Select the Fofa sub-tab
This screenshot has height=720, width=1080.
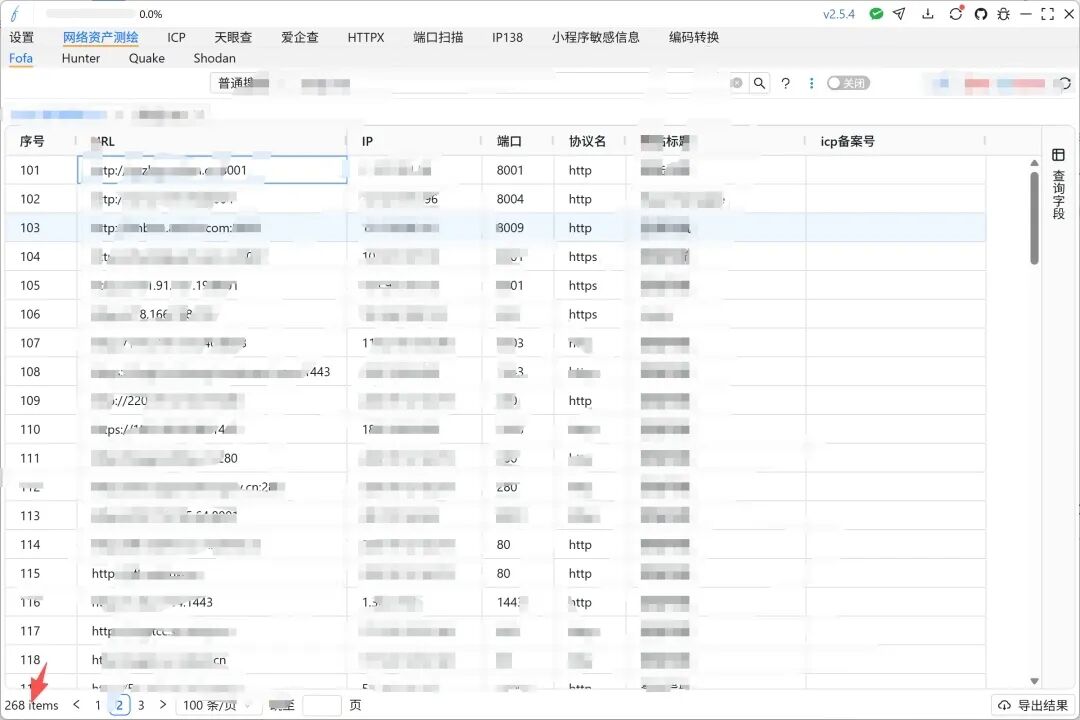point(21,59)
